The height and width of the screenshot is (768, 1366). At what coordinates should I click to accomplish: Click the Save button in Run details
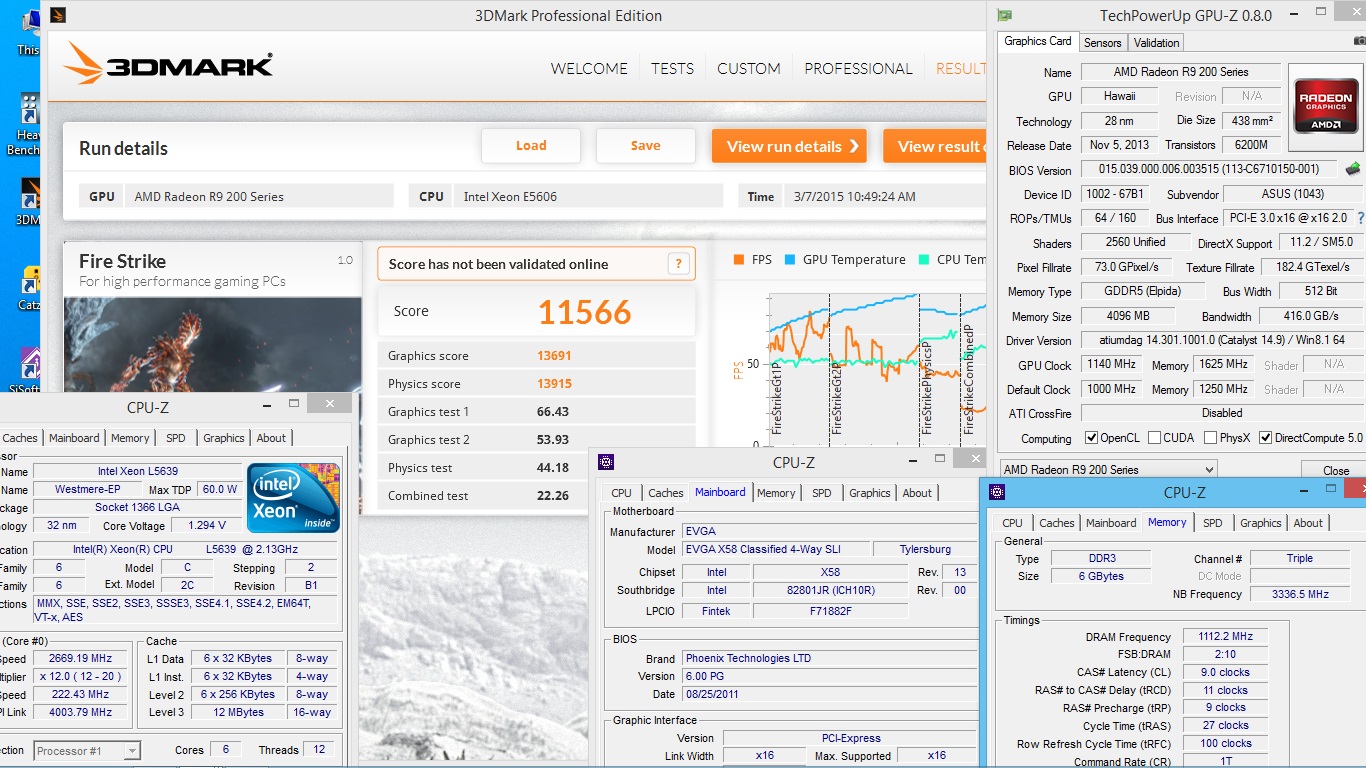[646, 146]
